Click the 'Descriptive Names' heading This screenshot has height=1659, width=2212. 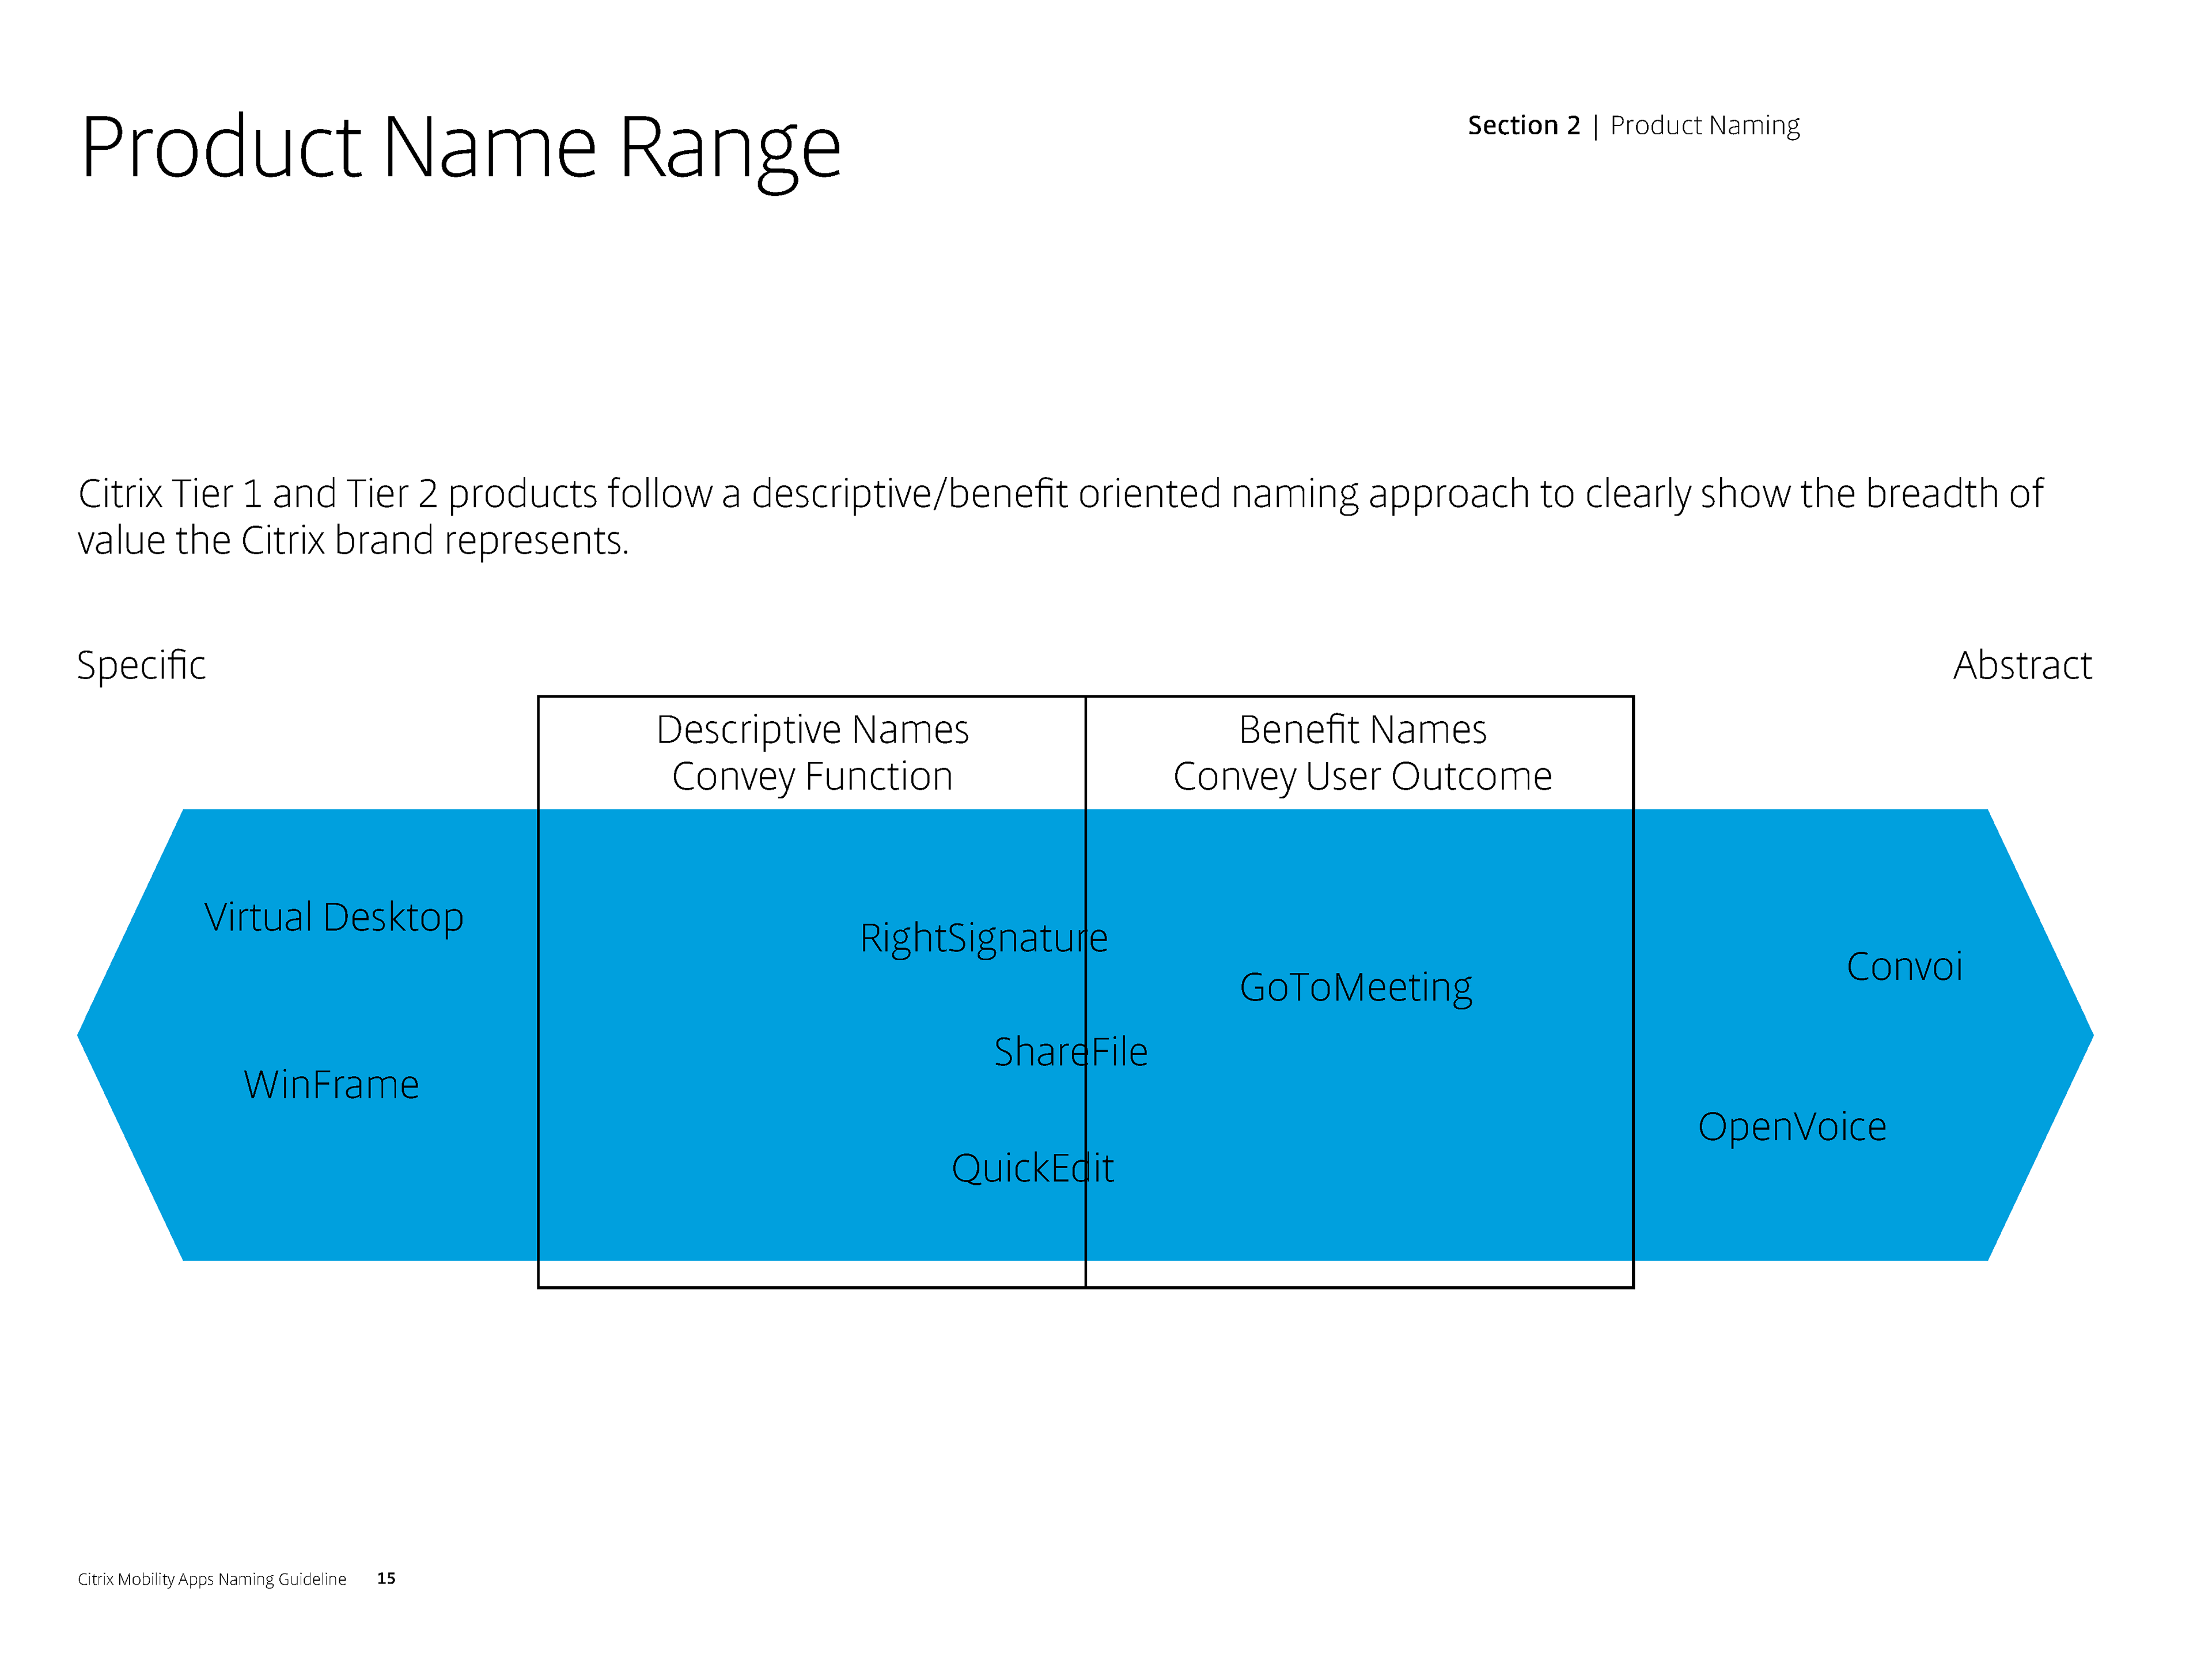click(x=812, y=730)
